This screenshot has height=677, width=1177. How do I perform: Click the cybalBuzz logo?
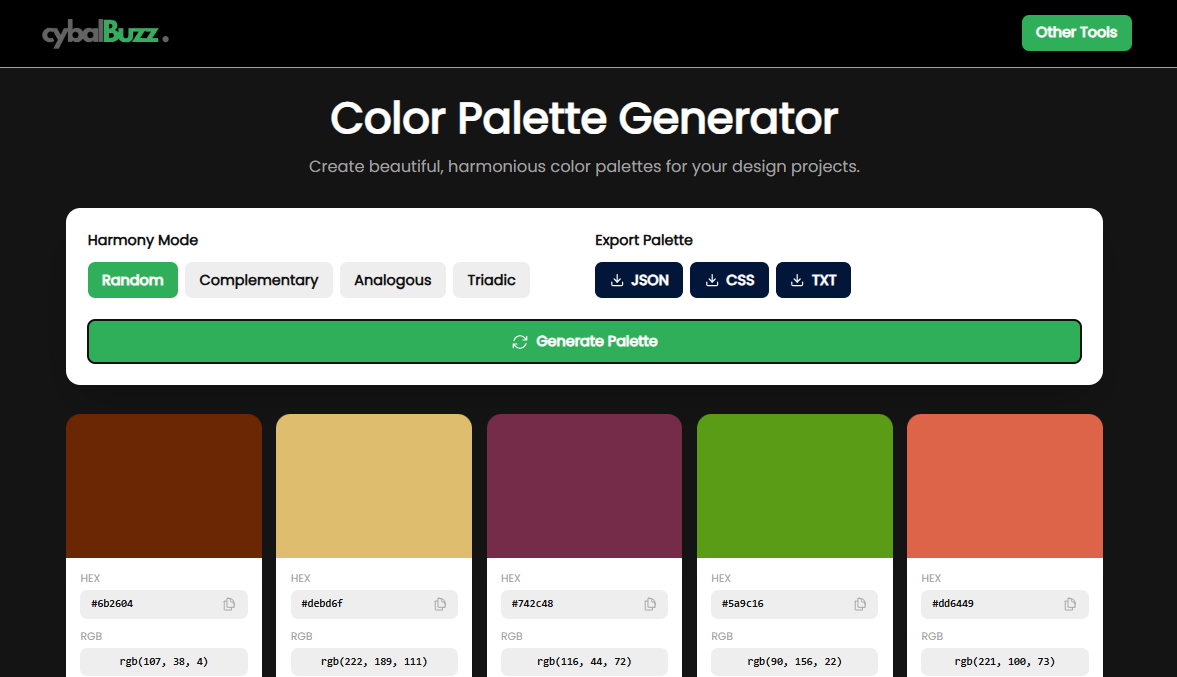coord(105,32)
